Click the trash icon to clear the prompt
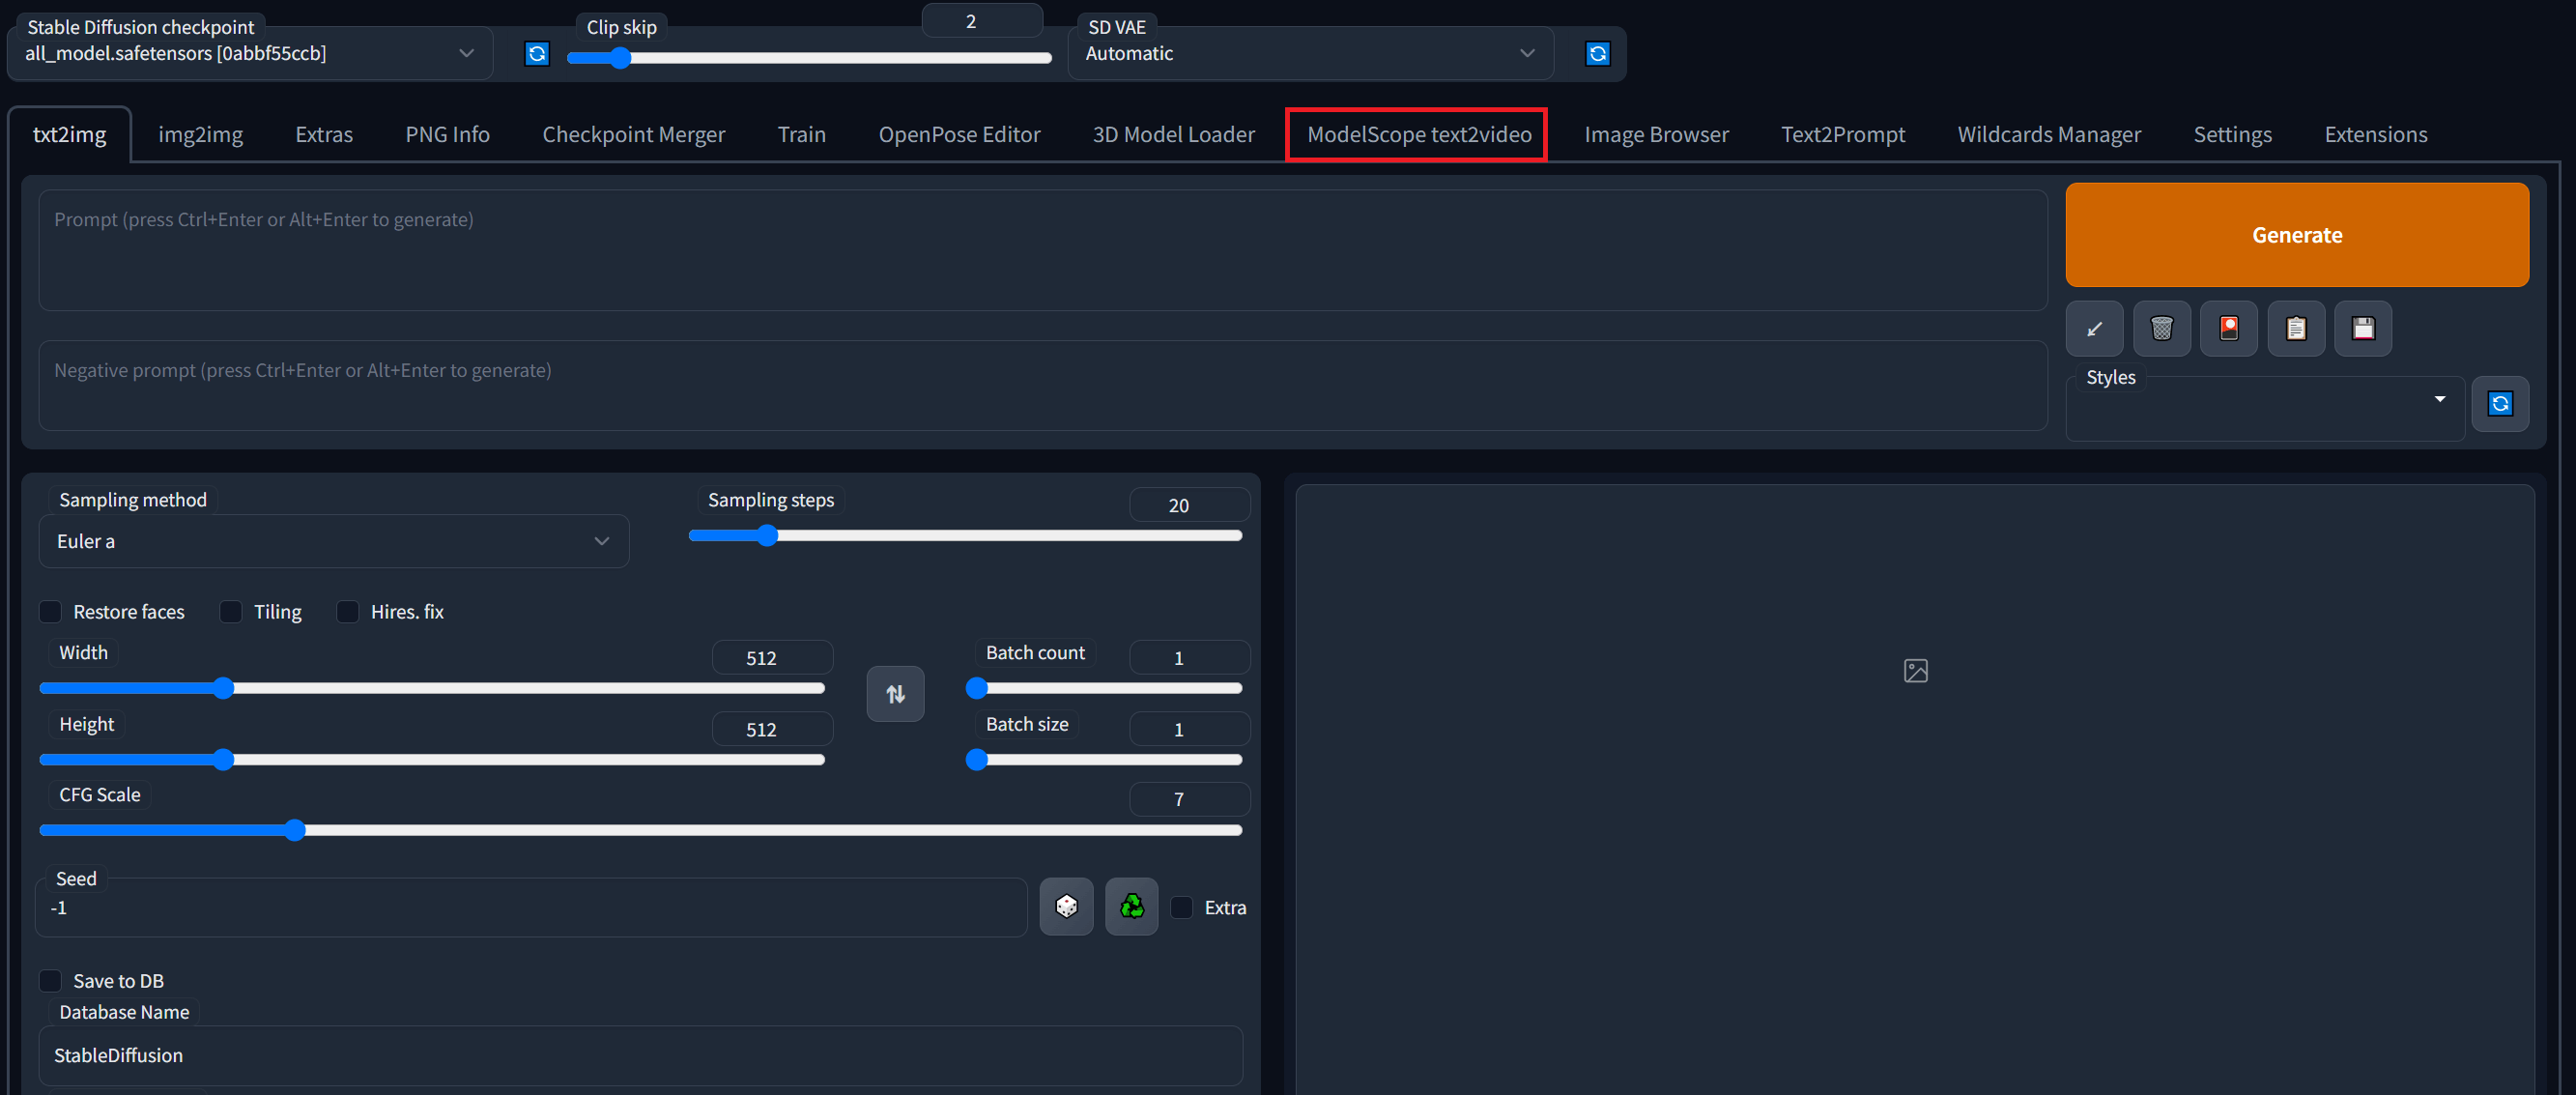 [x=2161, y=328]
